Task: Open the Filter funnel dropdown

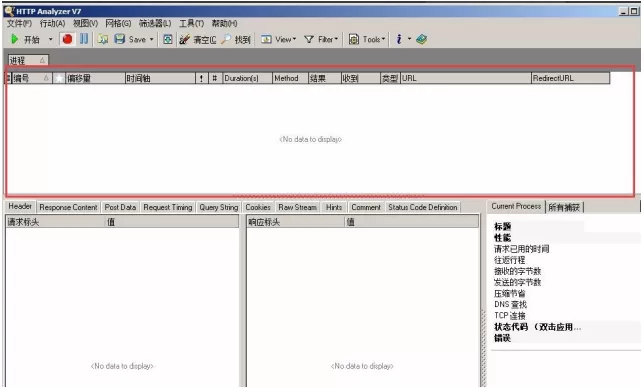Action: 321,39
